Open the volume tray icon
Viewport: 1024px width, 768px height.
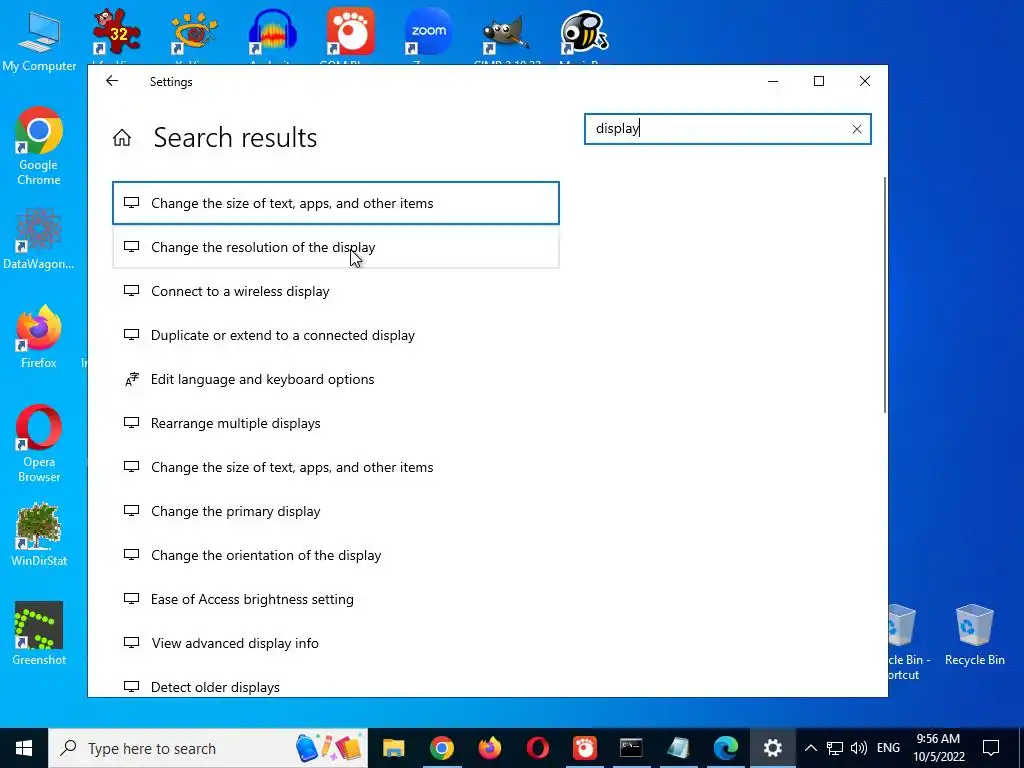(x=859, y=748)
